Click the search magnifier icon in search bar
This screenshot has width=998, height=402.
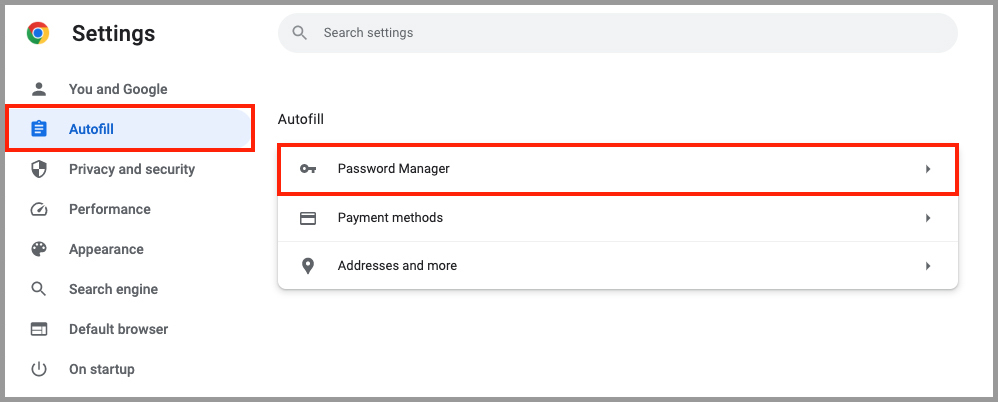coord(300,32)
